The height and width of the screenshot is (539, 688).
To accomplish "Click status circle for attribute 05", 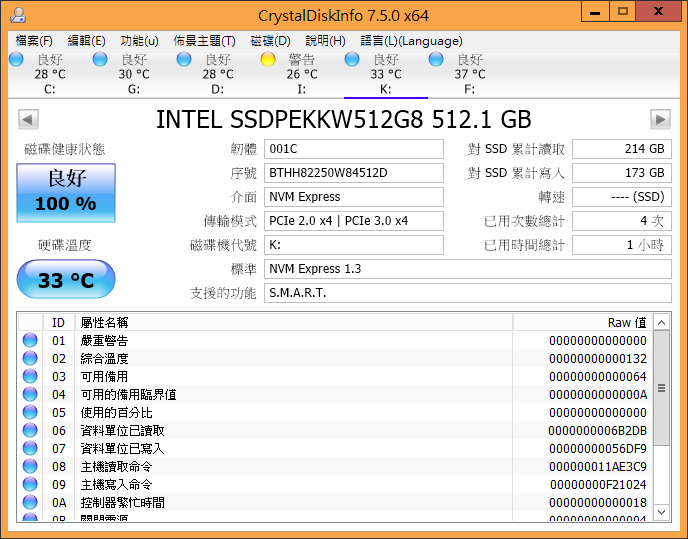I will pyautogui.click(x=30, y=412).
